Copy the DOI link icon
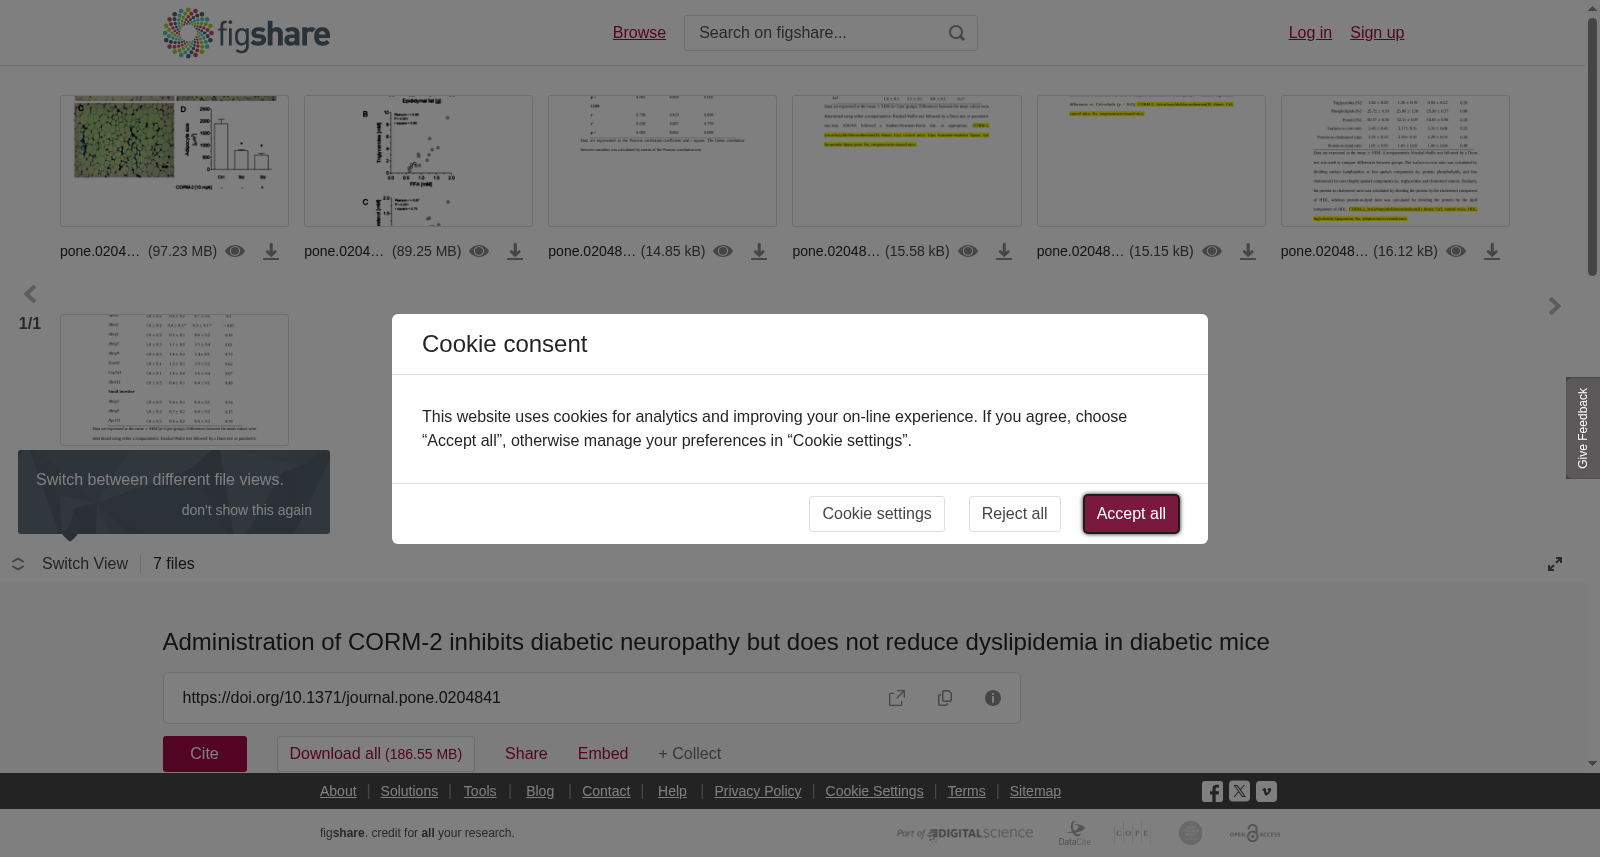Screen dimensions: 1600x857 click(945, 698)
